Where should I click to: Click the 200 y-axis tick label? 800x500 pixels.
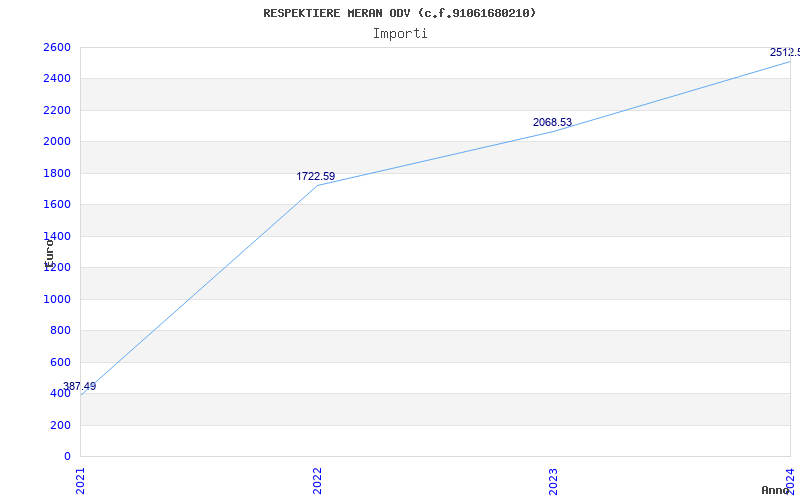pyautogui.click(x=60, y=425)
